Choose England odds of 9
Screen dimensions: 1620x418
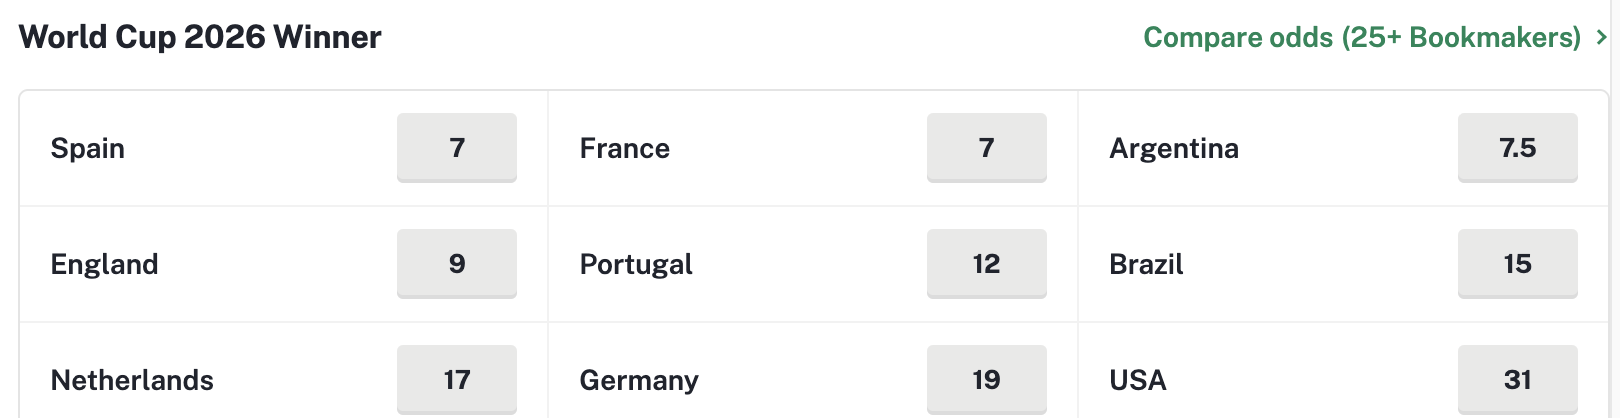(457, 264)
